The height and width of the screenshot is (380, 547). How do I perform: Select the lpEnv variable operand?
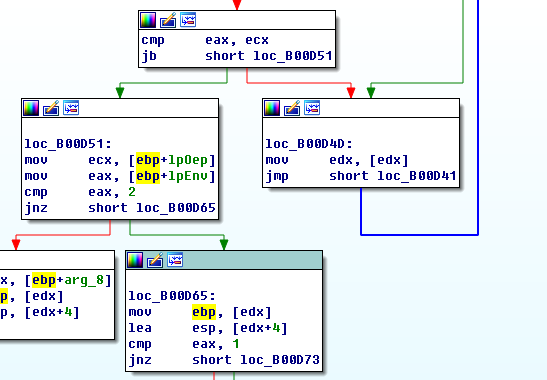click(188, 176)
